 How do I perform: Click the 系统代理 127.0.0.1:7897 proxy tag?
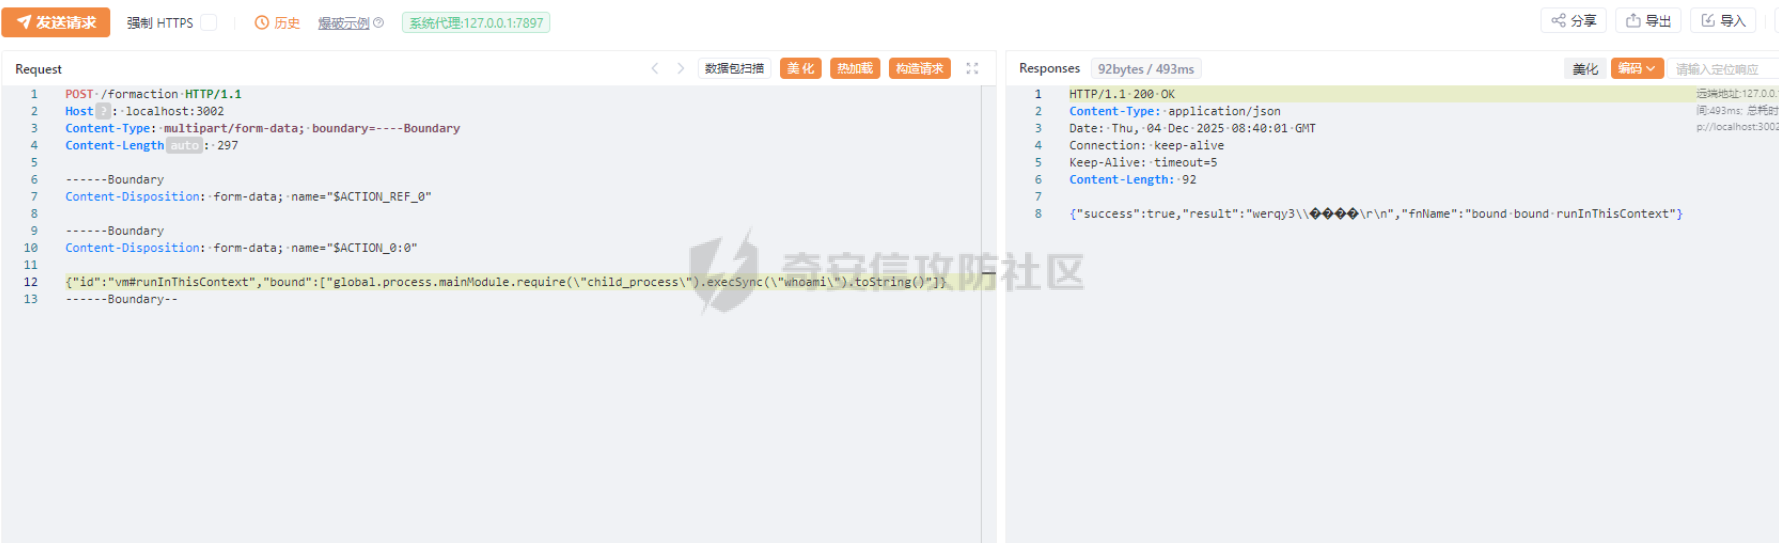475,23
